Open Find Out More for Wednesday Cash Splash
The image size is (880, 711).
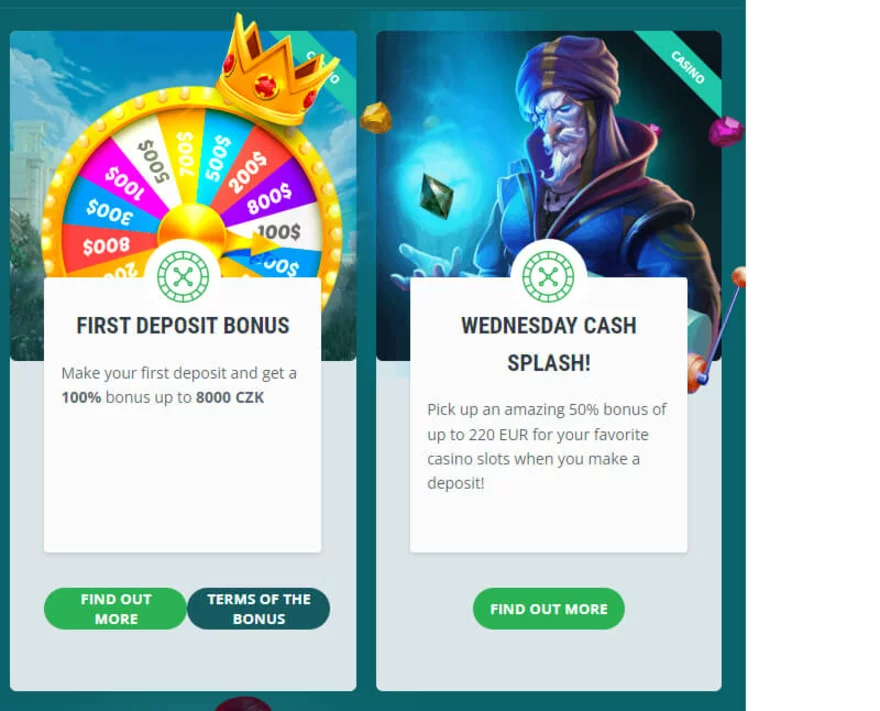point(548,608)
